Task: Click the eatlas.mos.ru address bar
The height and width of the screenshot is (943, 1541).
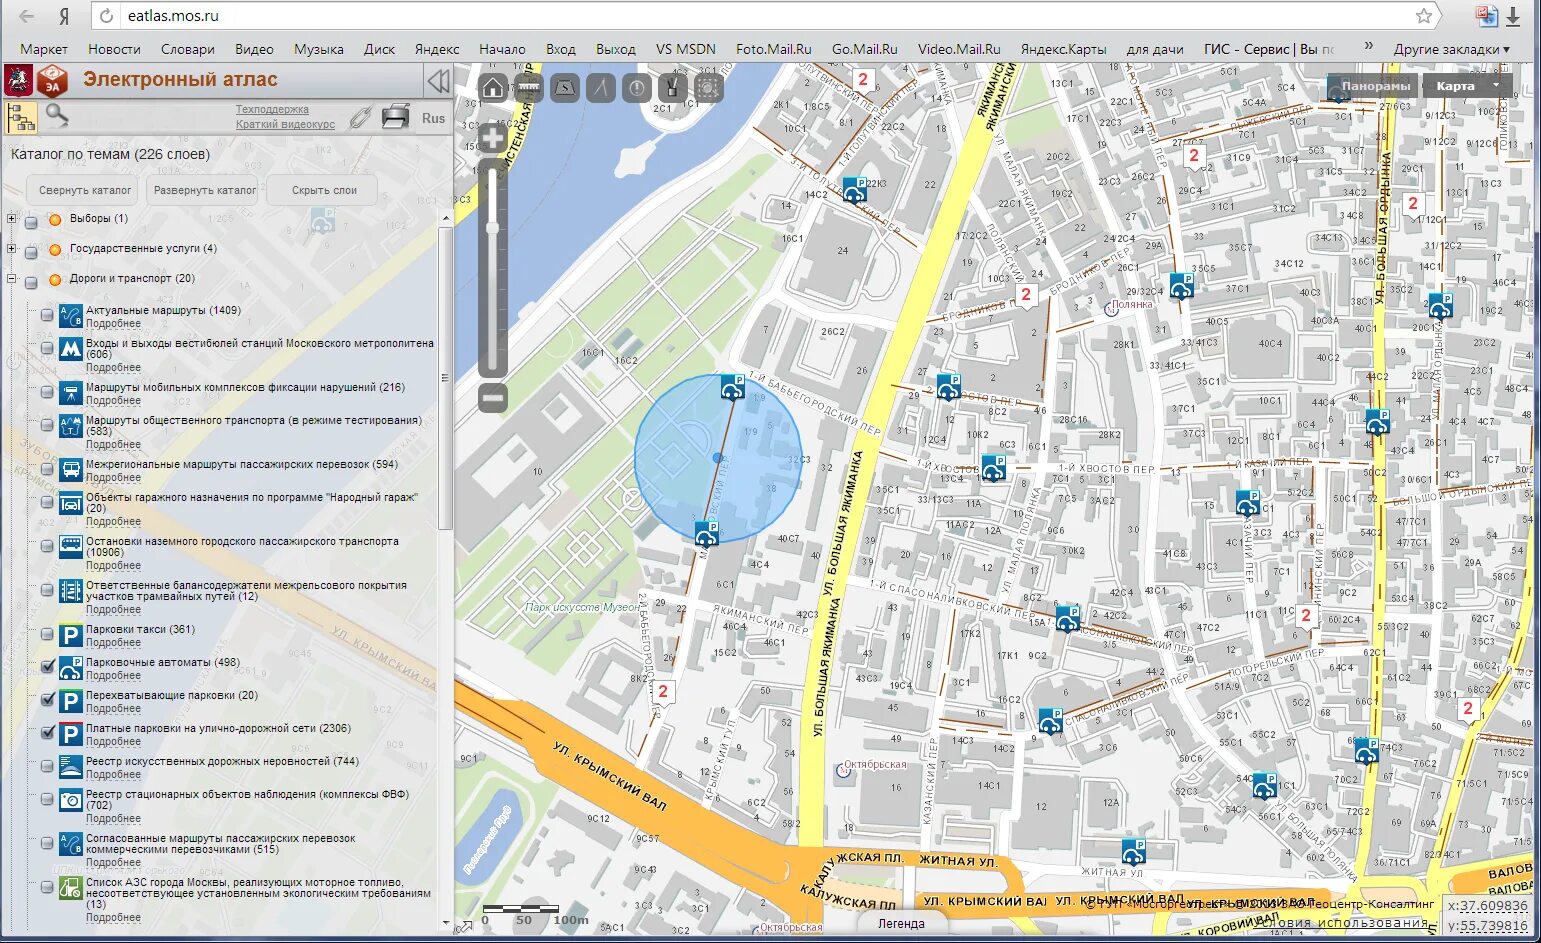Action: click(x=765, y=16)
